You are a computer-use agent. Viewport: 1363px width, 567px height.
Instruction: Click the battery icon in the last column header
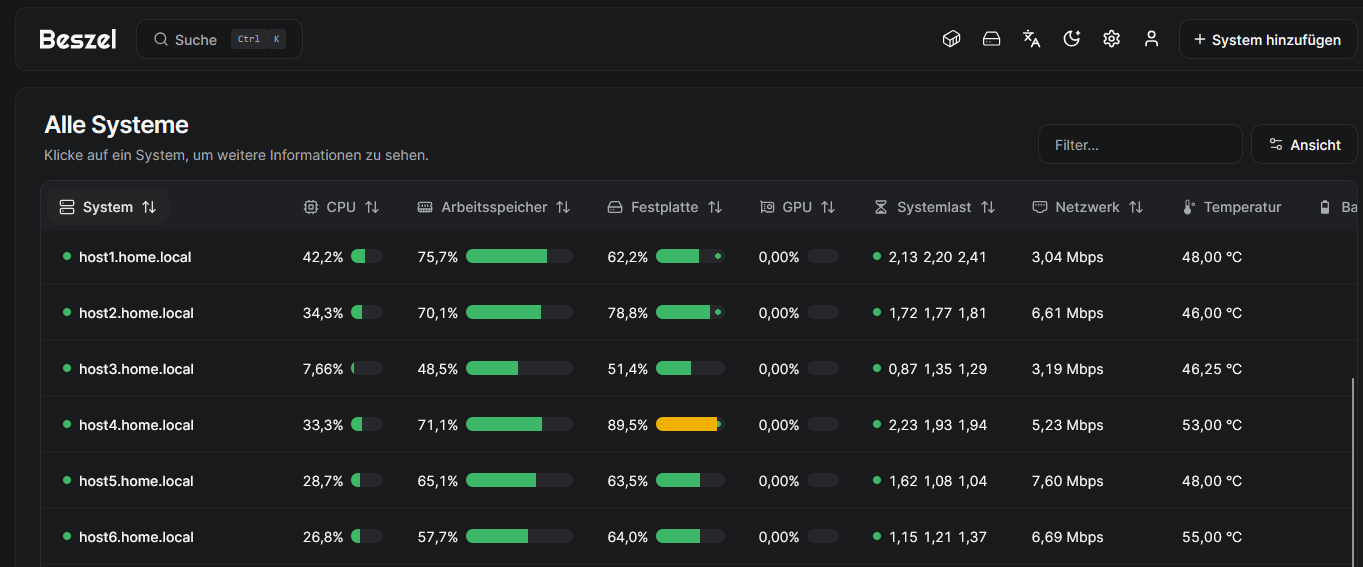[x=1325, y=207]
